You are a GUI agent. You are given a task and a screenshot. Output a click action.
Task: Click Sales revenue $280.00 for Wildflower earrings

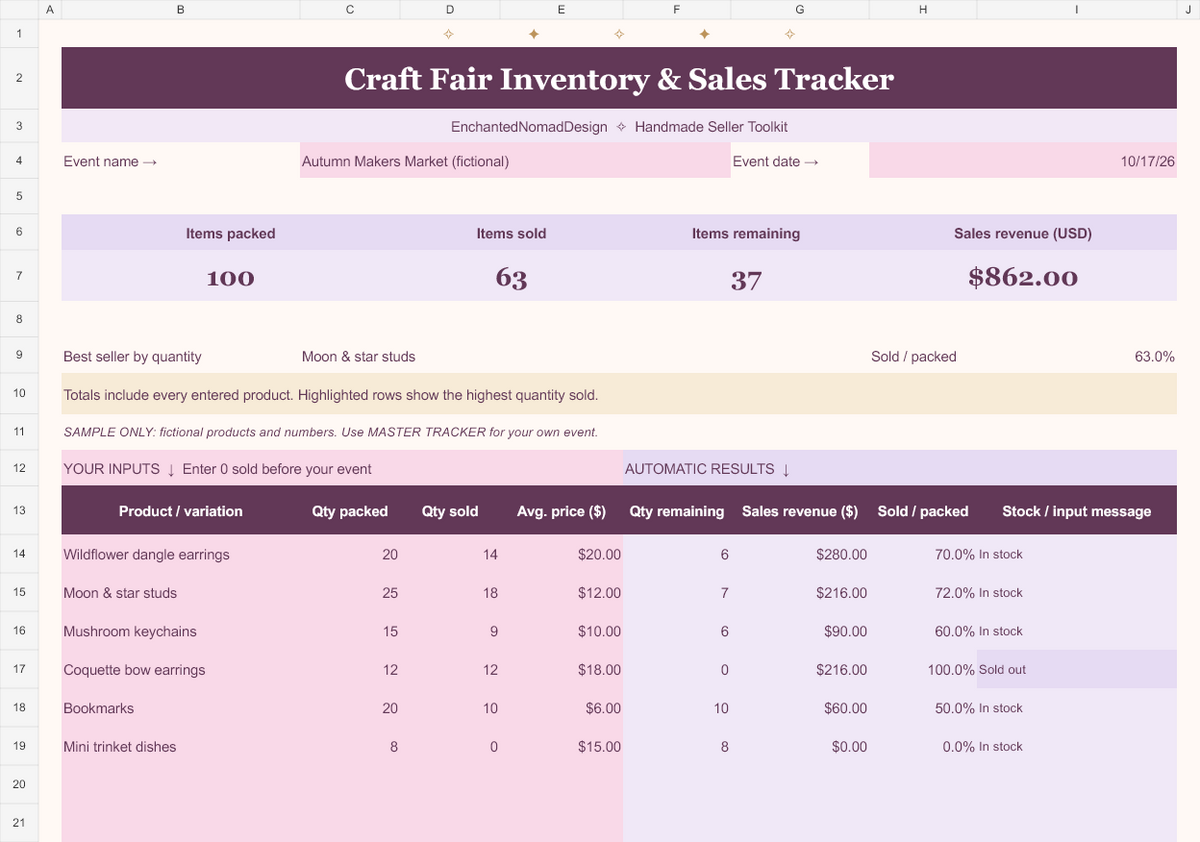click(x=800, y=554)
